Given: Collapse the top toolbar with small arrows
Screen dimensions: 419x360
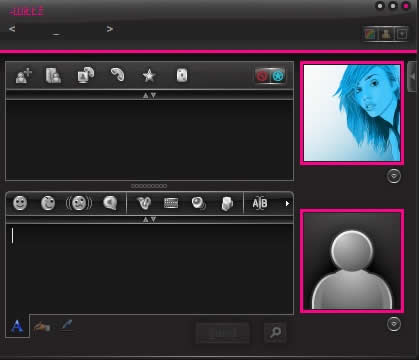Looking at the screenshot, I should tap(149, 95).
